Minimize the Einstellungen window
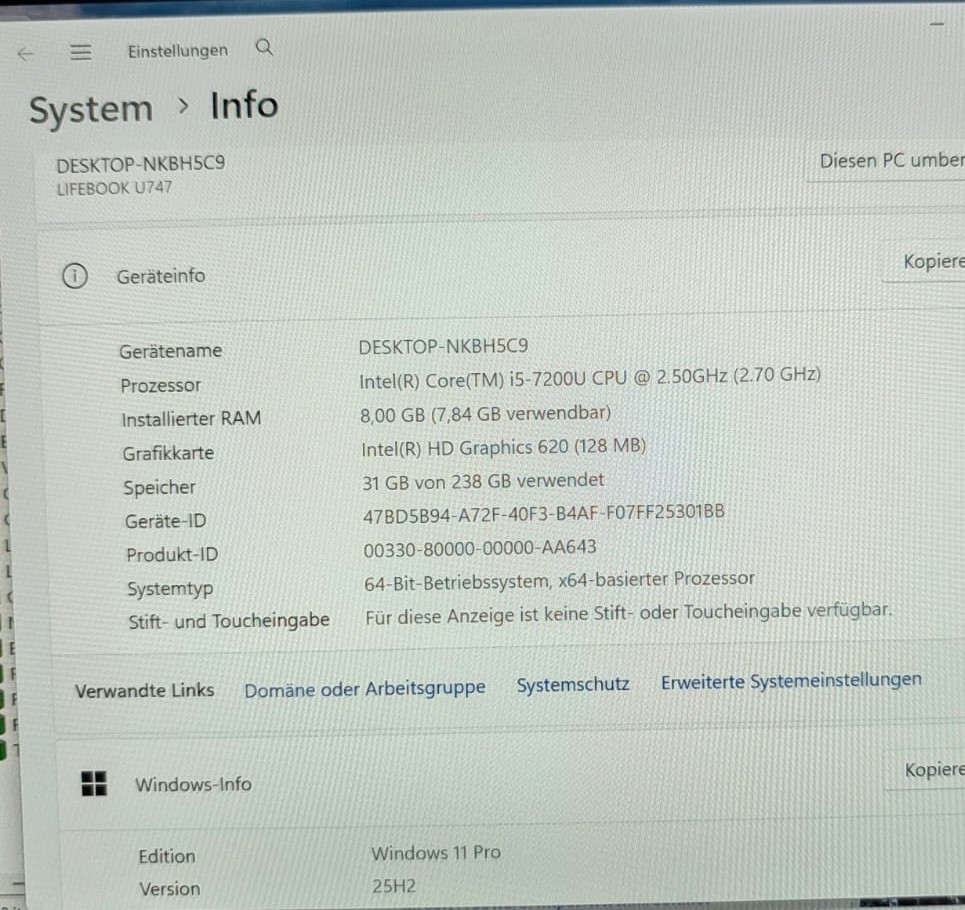 tap(937, 23)
